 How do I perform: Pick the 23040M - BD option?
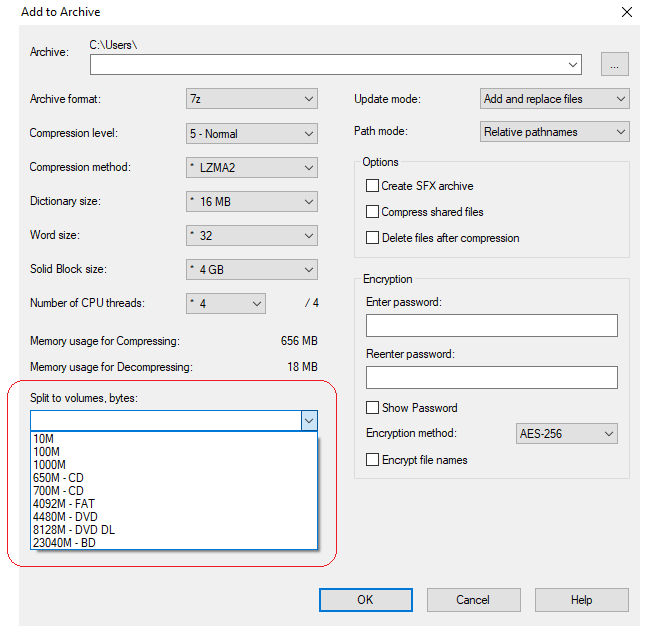pos(64,543)
